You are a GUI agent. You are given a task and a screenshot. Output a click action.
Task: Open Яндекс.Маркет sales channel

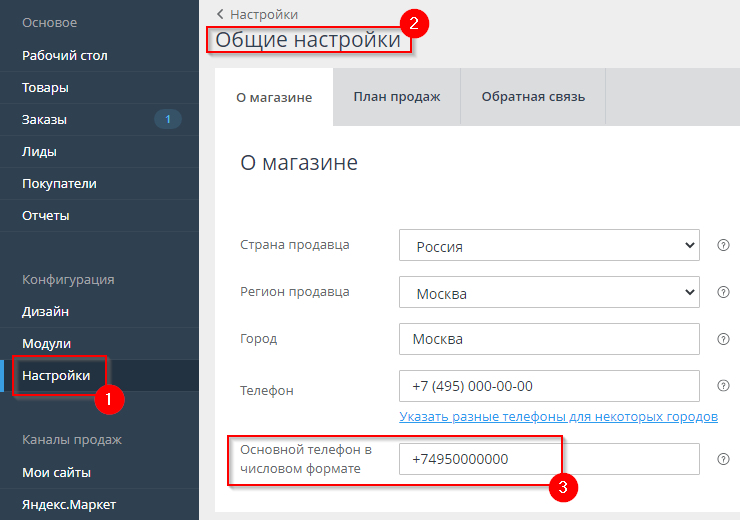[69, 504]
